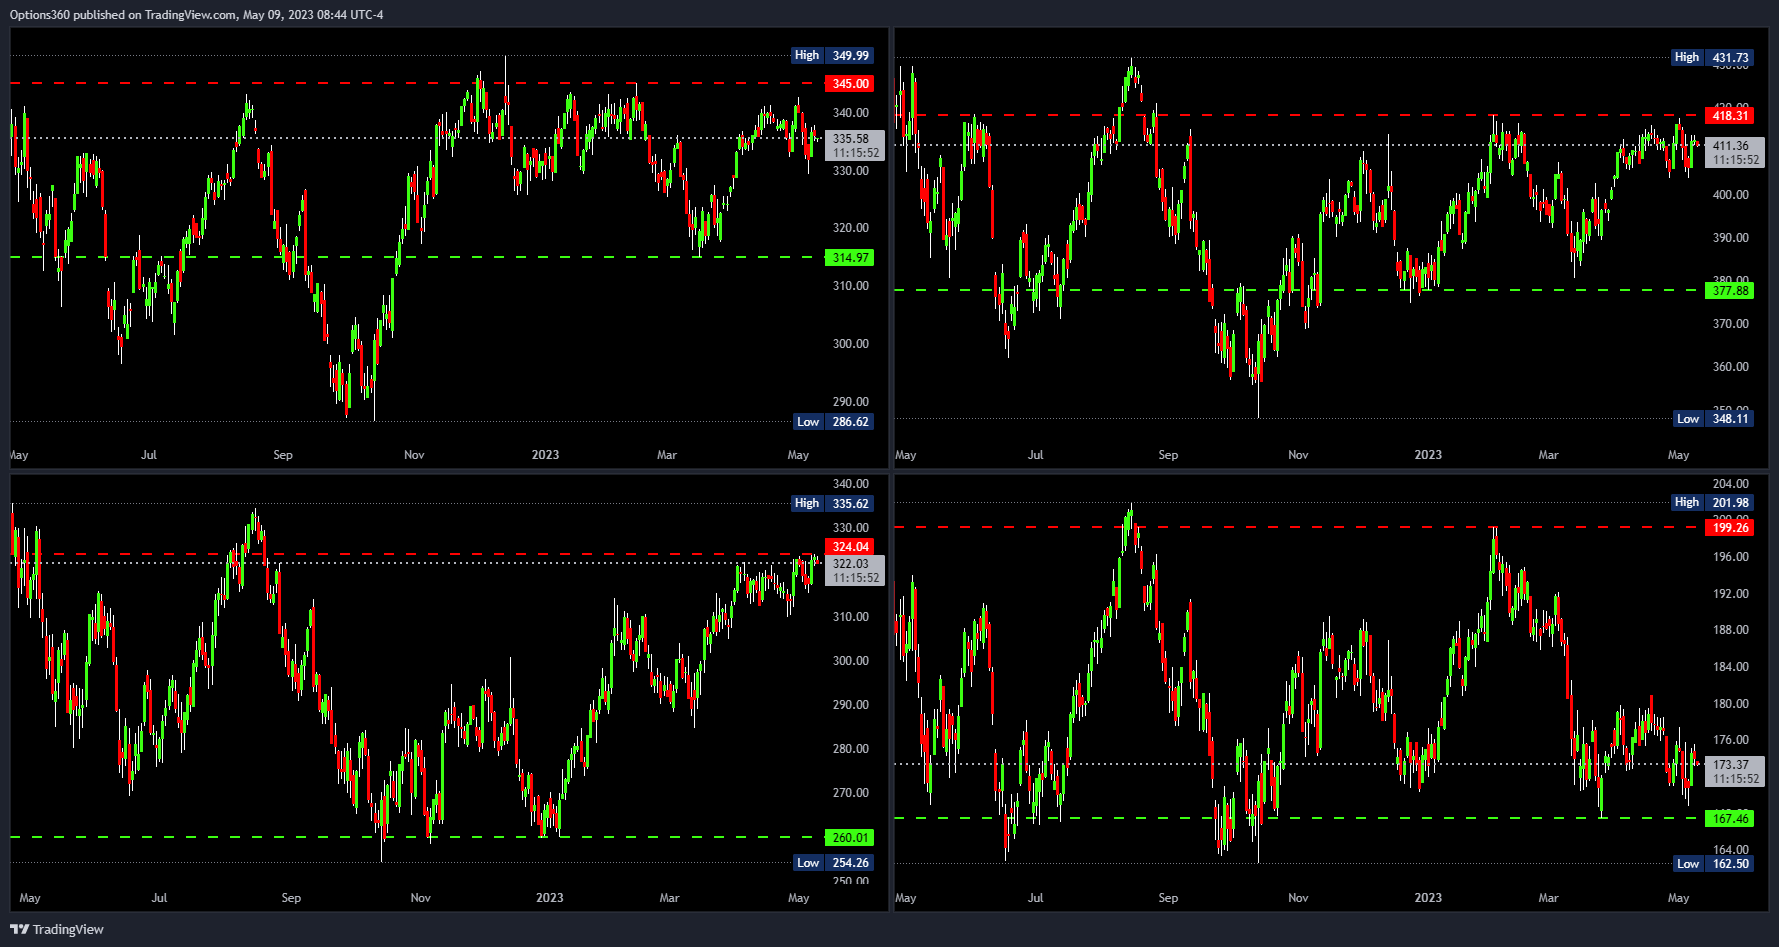Click the 180.00 price axis value
Viewport: 1779px width, 947px height.
[x=1730, y=704]
